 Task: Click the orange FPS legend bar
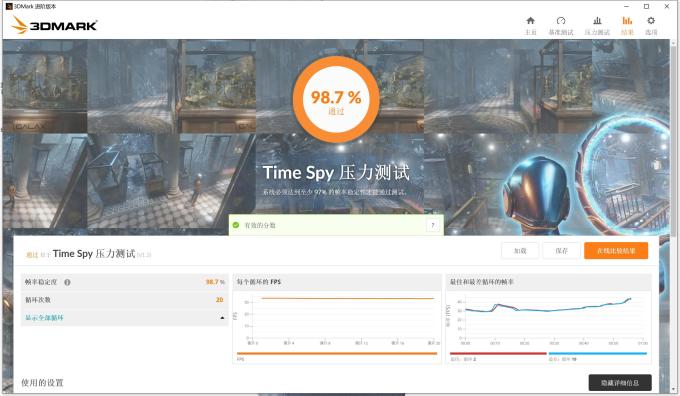tap(337, 353)
